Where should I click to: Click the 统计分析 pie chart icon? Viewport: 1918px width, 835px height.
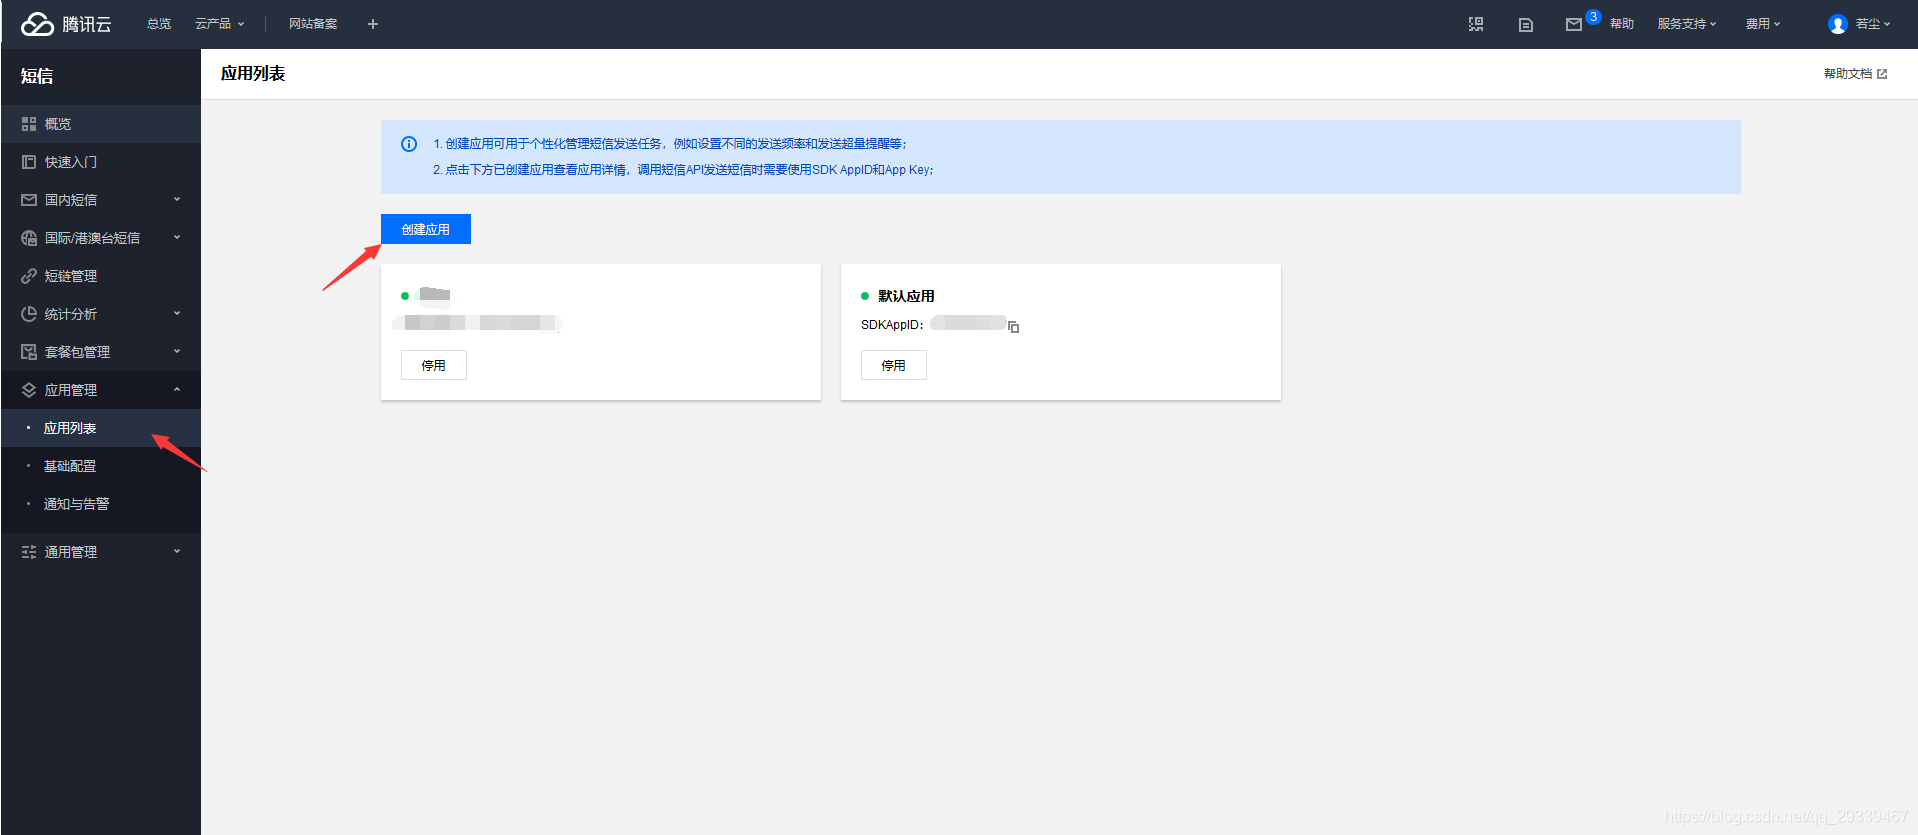(x=29, y=314)
